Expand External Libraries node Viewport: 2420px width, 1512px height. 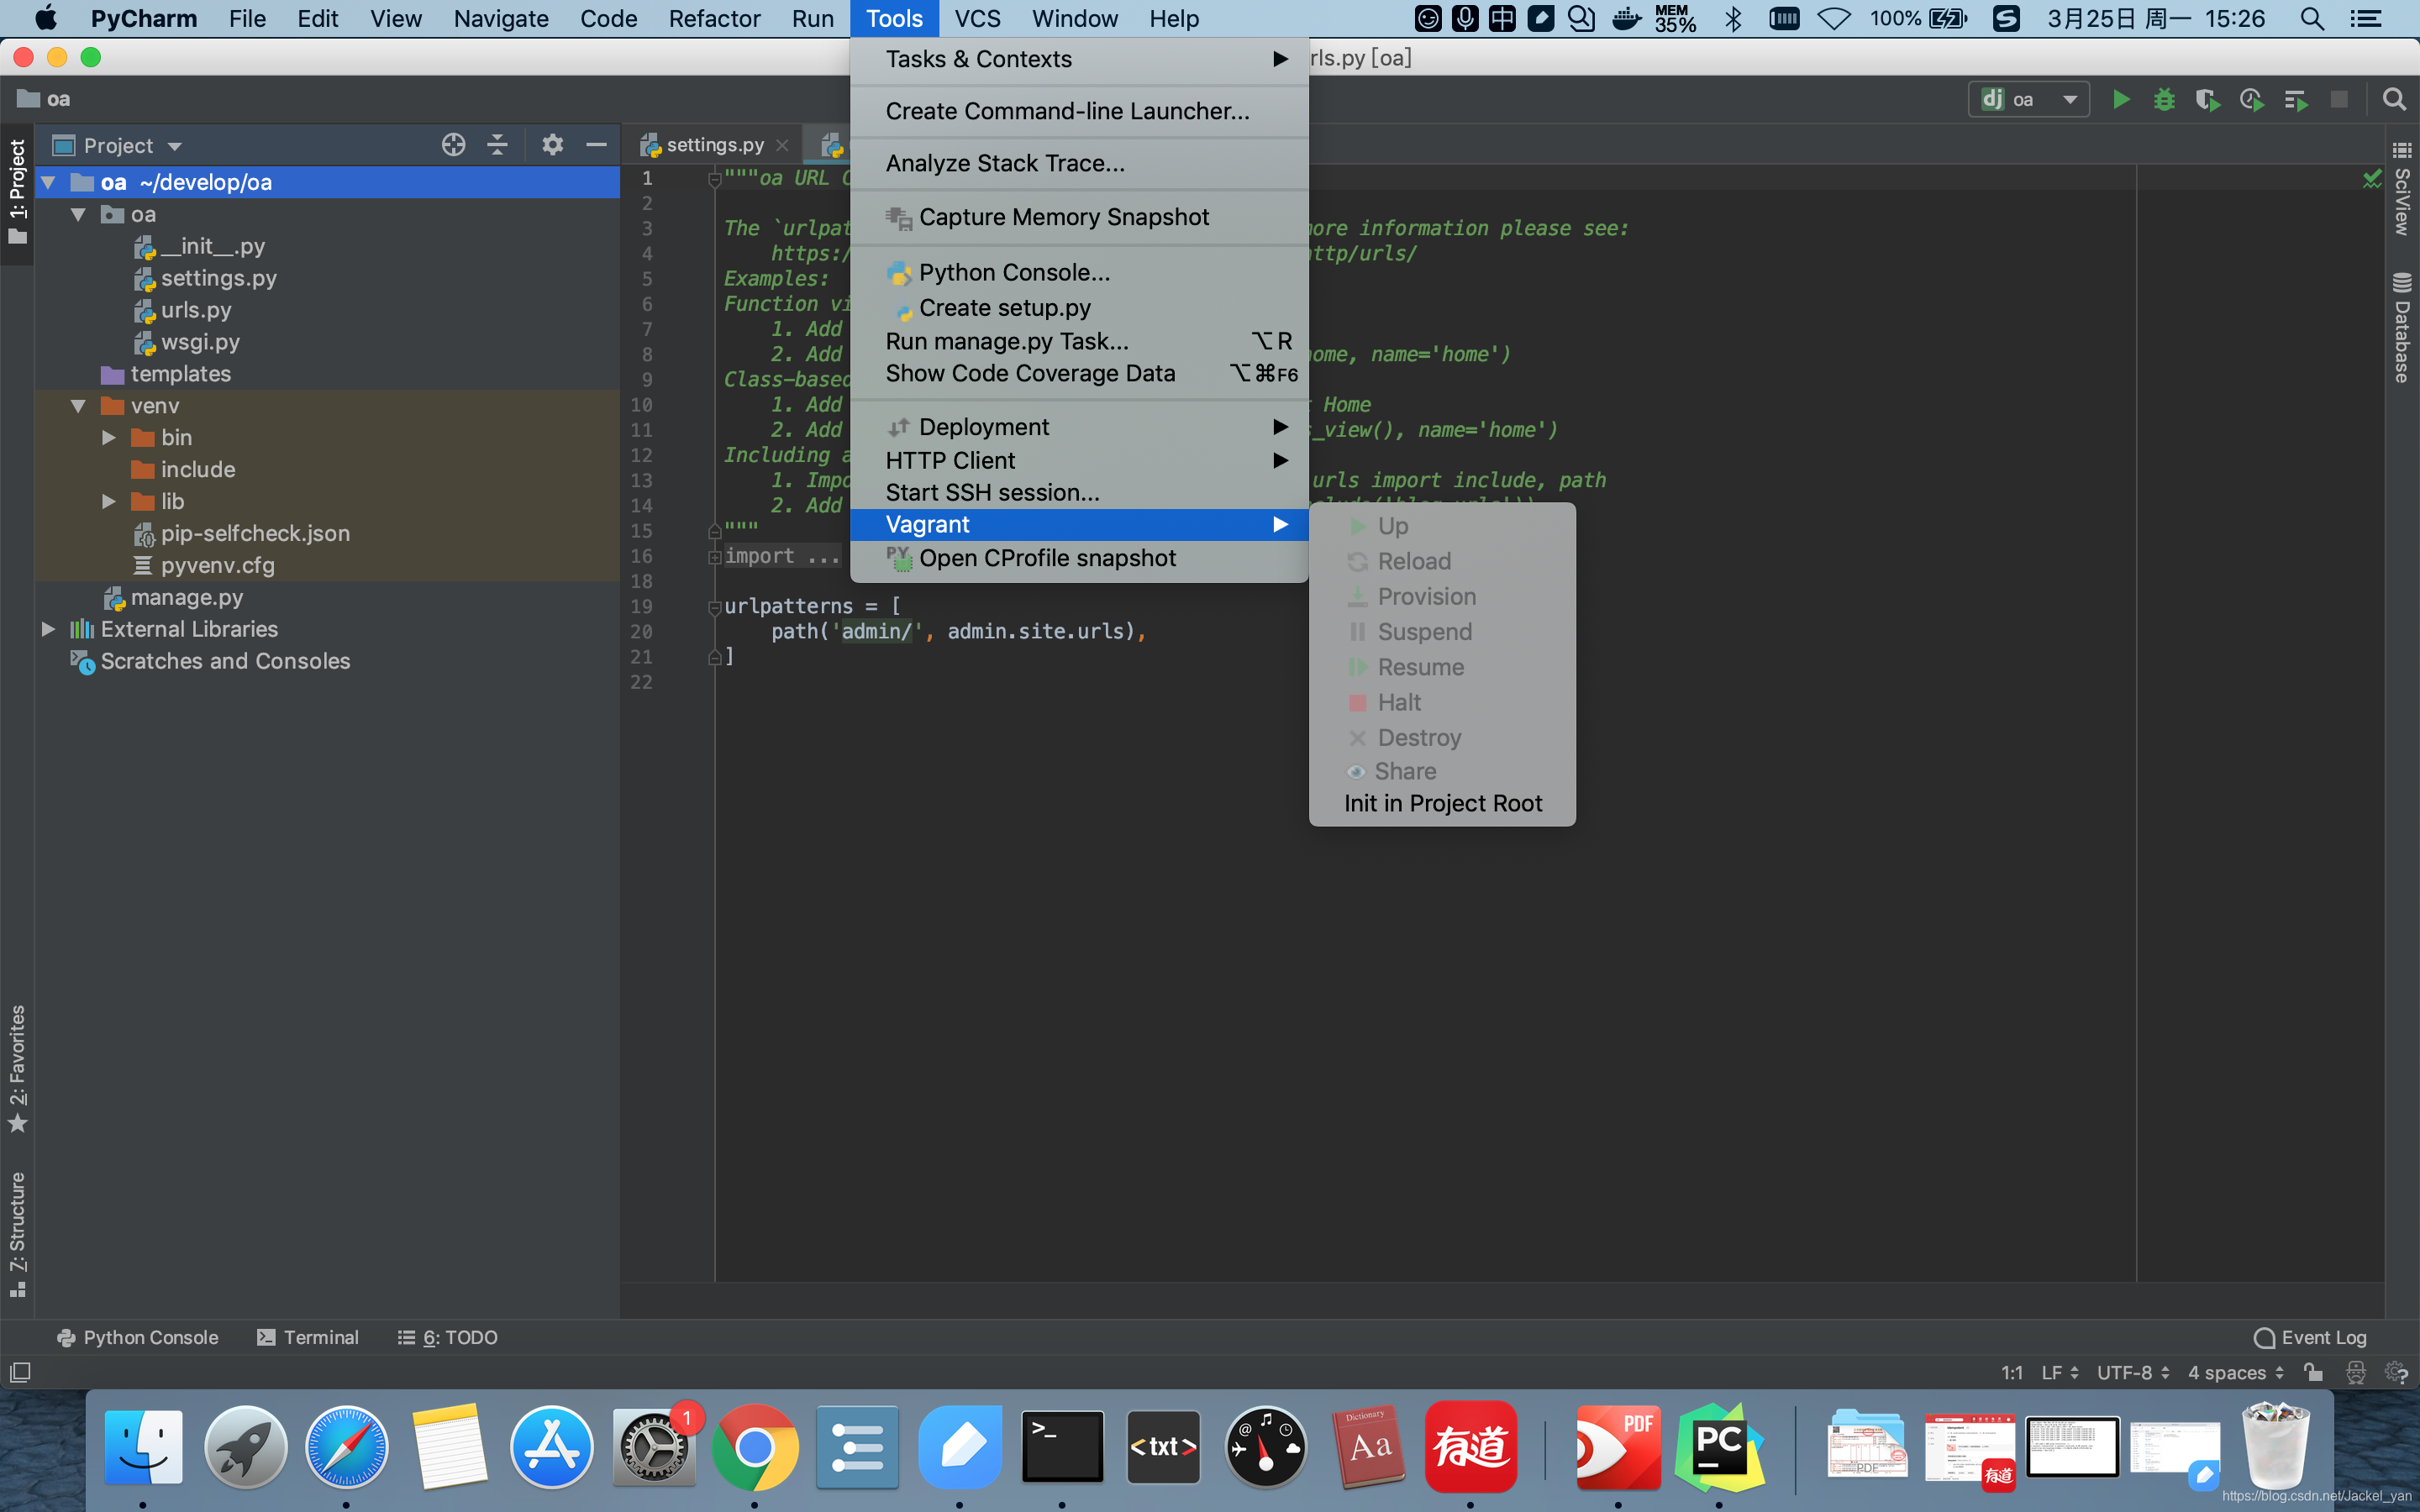(x=48, y=629)
